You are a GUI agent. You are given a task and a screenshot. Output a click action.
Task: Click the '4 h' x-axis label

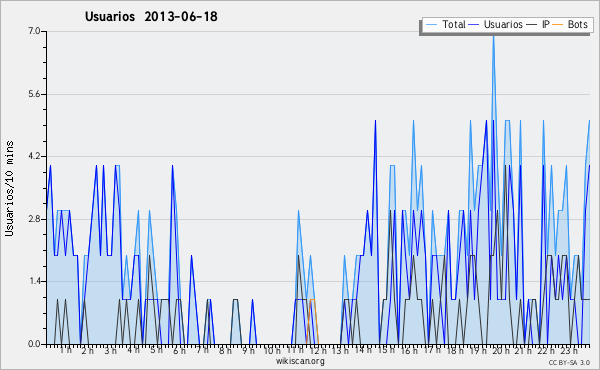[x=133, y=350]
